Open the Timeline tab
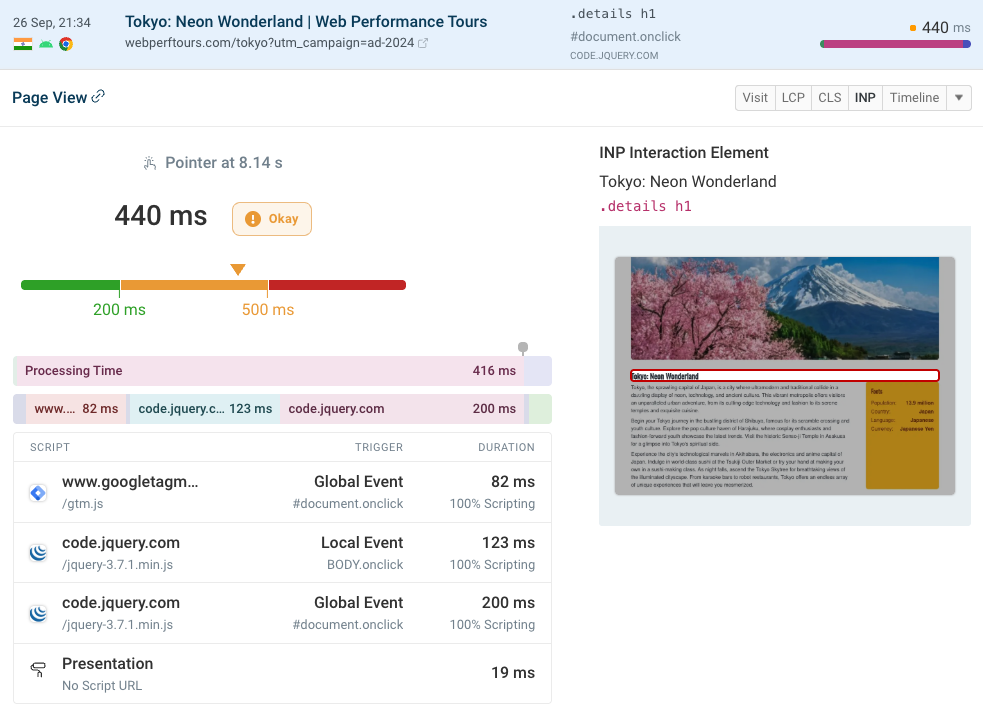The image size is (983, 719). coord(914,98)
